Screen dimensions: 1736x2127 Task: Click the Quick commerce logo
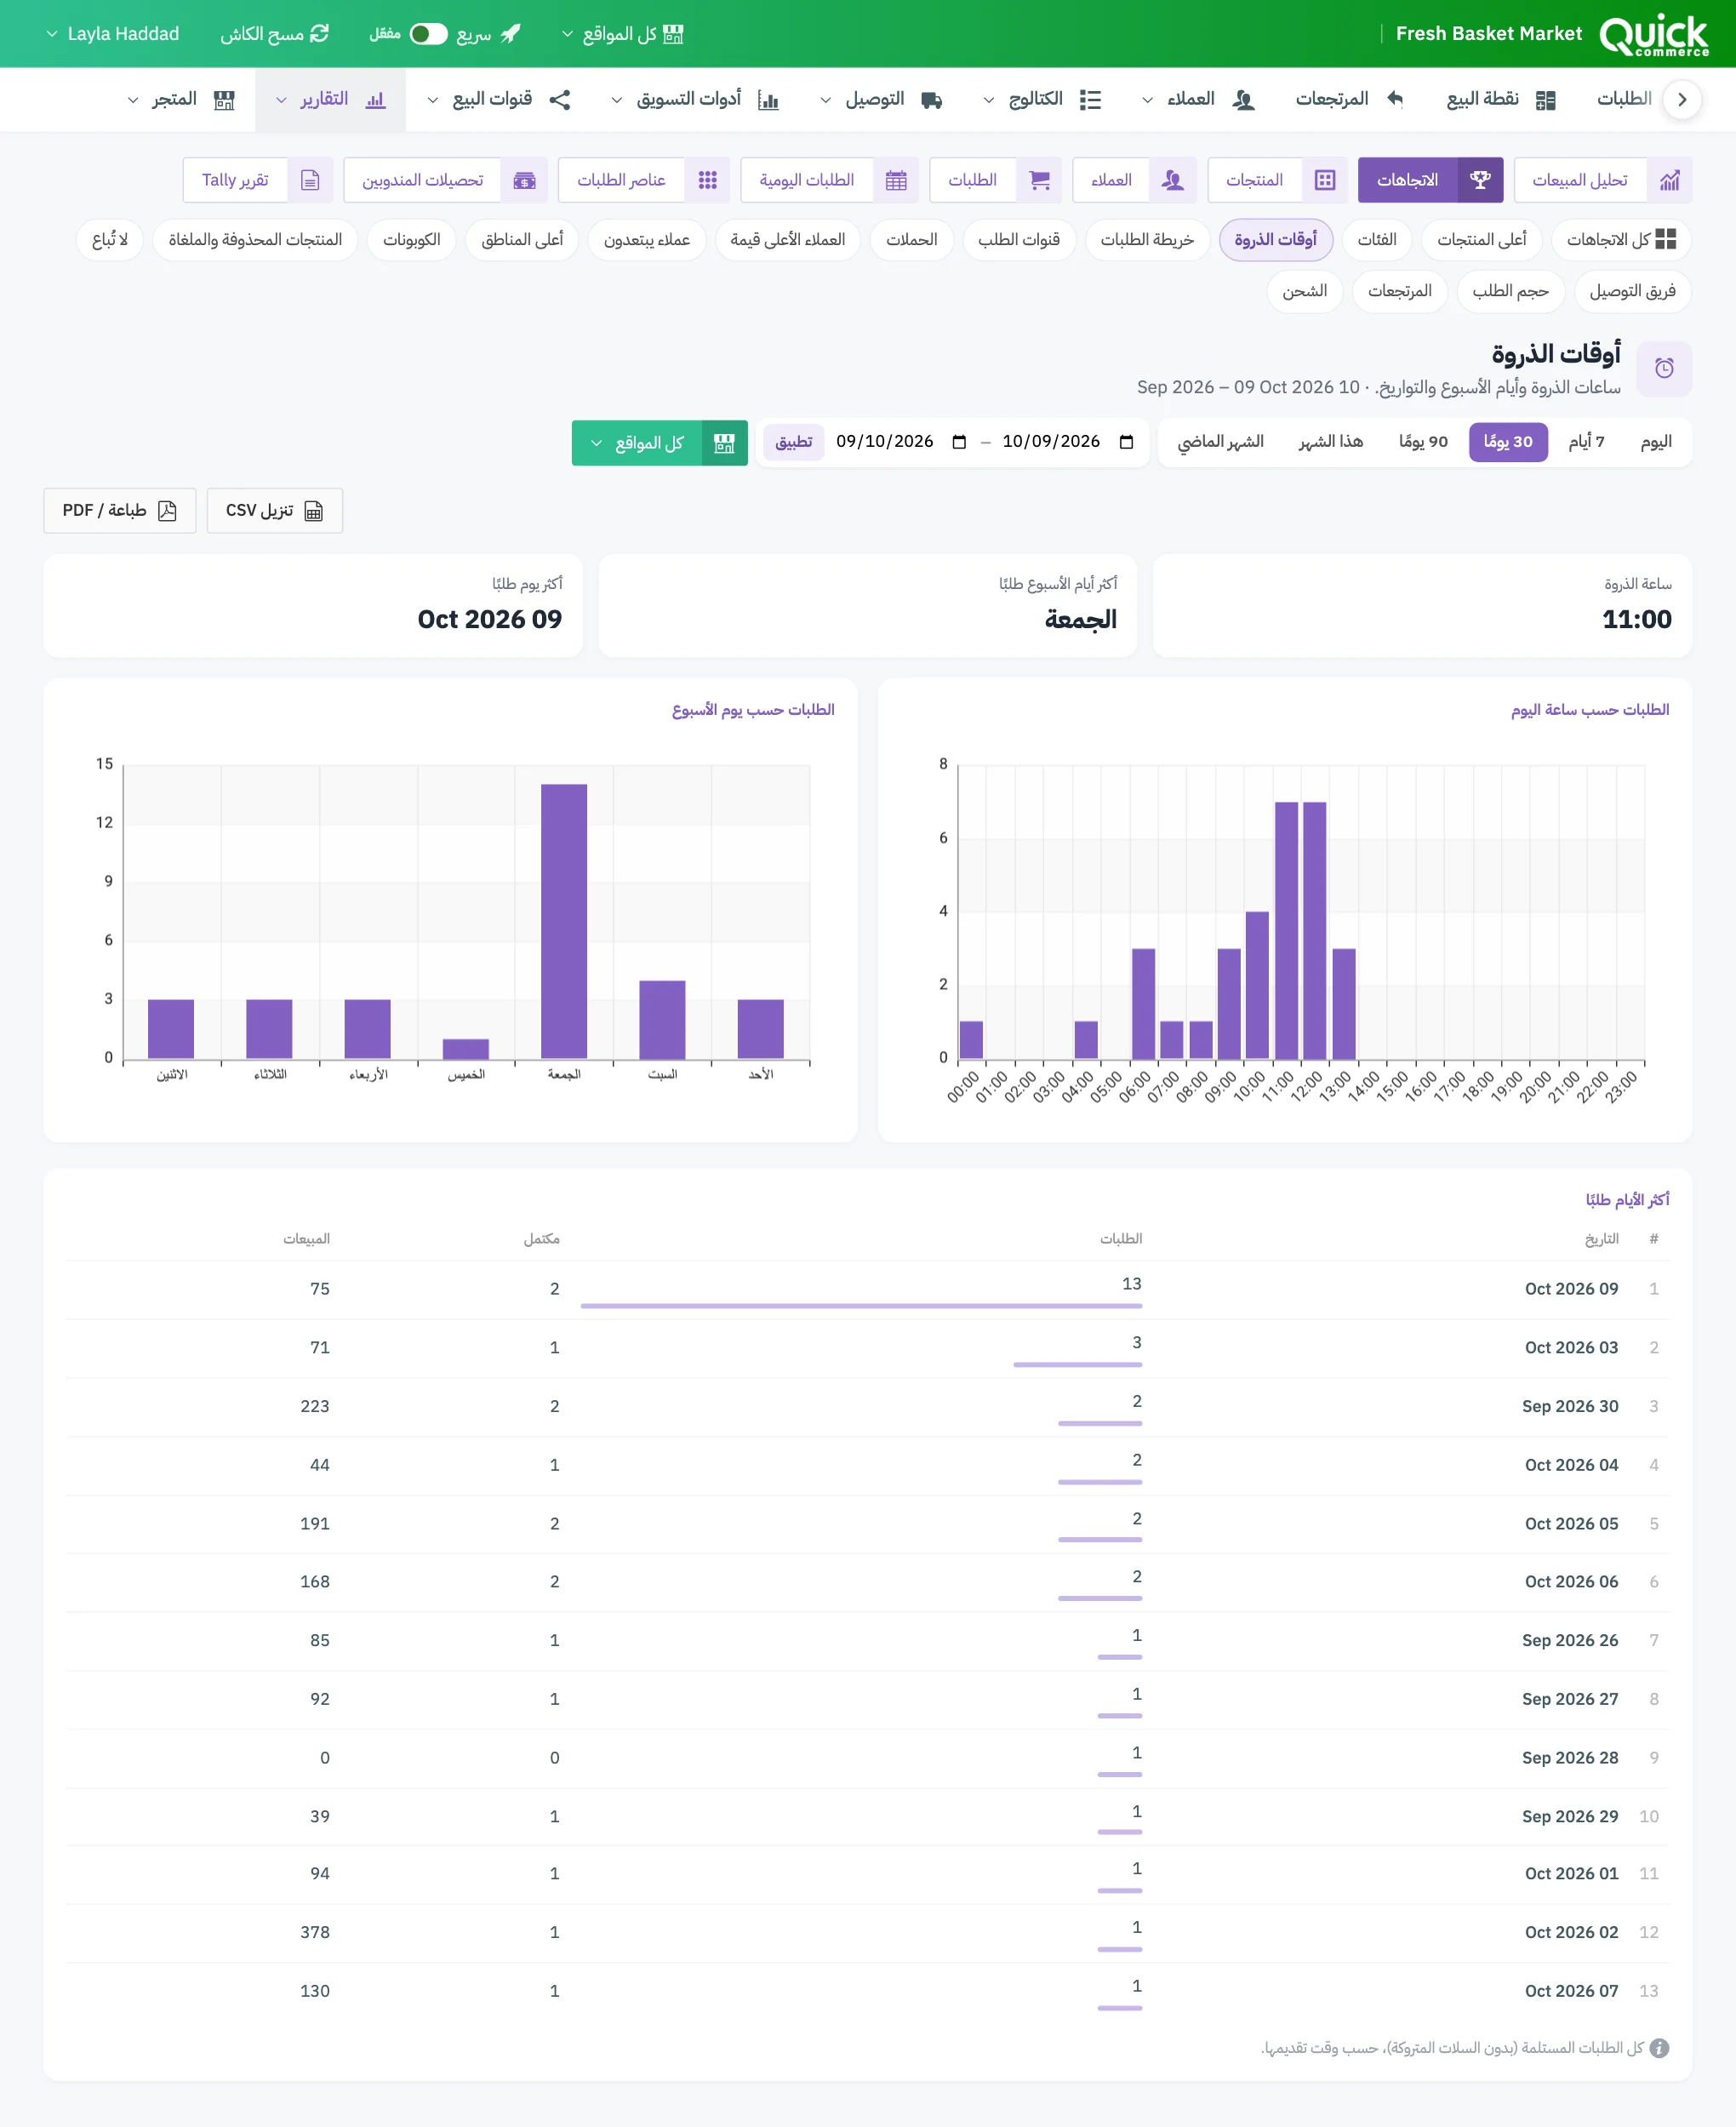1654,34
